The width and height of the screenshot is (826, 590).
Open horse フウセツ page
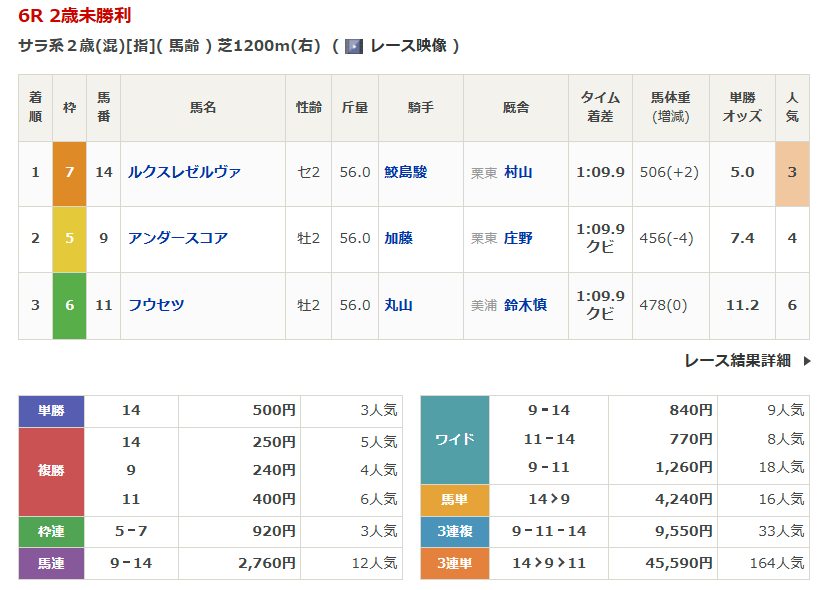coord(156,305)
